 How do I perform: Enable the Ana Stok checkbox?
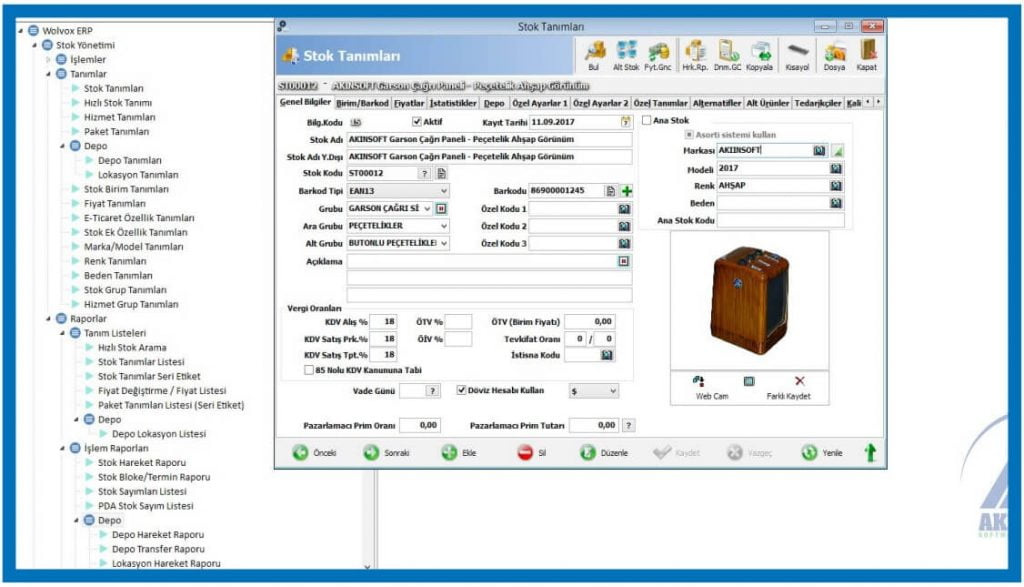pyautogui.click(x=647, y=120)
